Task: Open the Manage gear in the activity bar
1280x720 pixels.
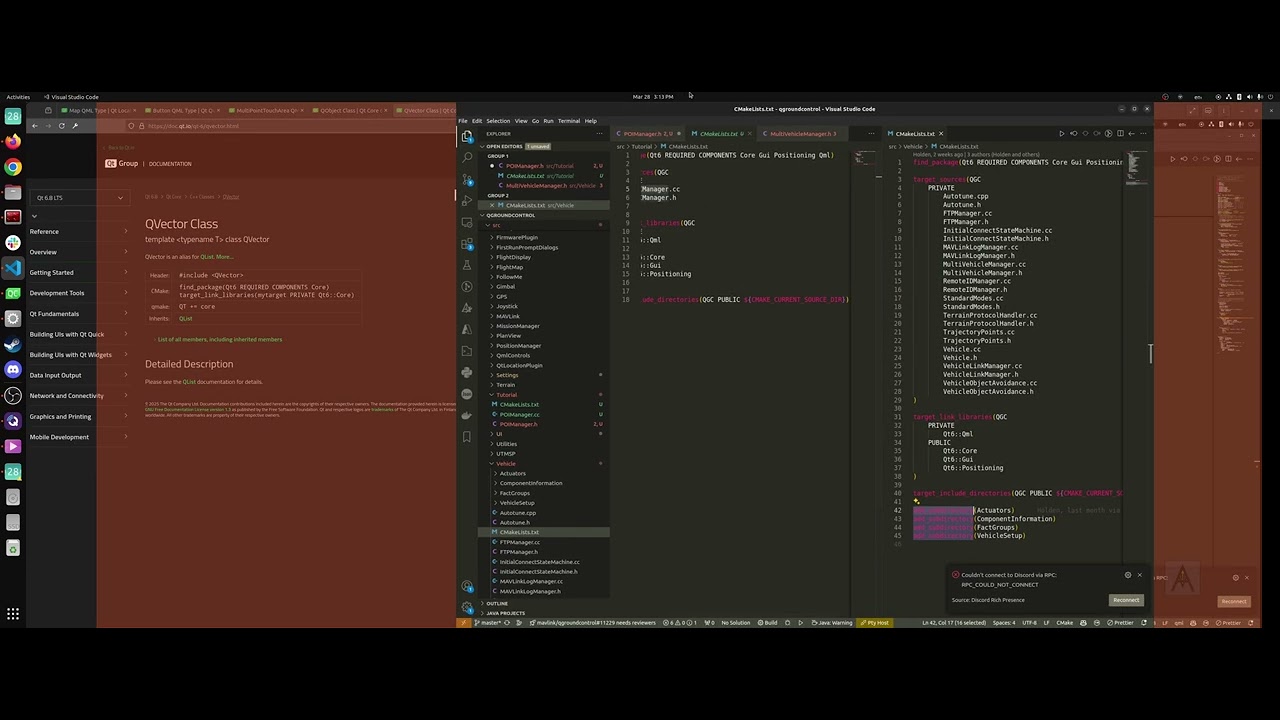Action: point(467,606)
